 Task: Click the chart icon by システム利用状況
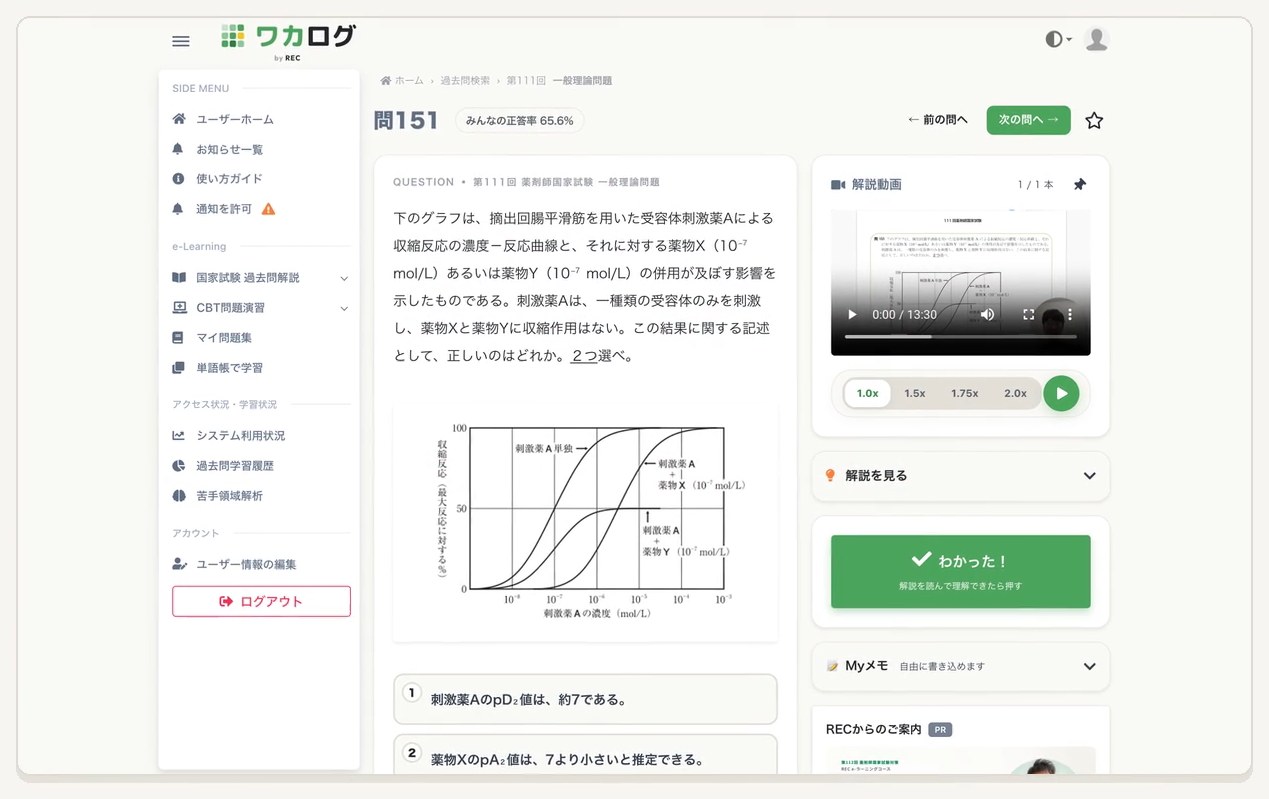click(178, 436)
